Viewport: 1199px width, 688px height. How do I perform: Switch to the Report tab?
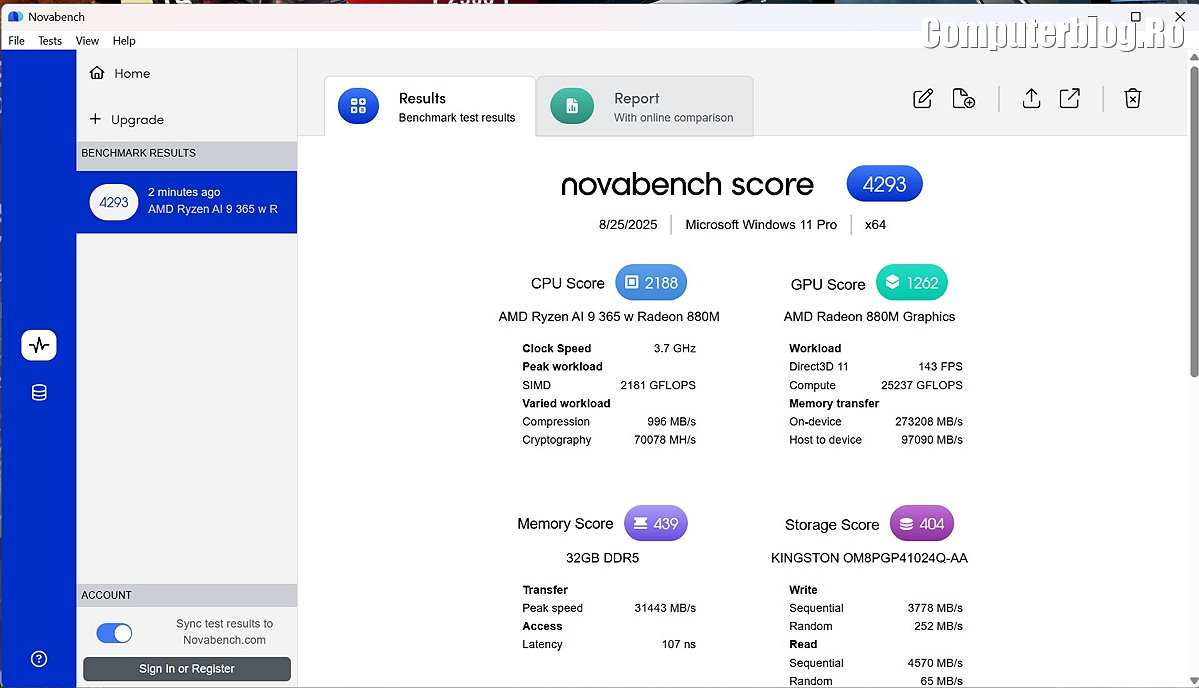(645, 106)
